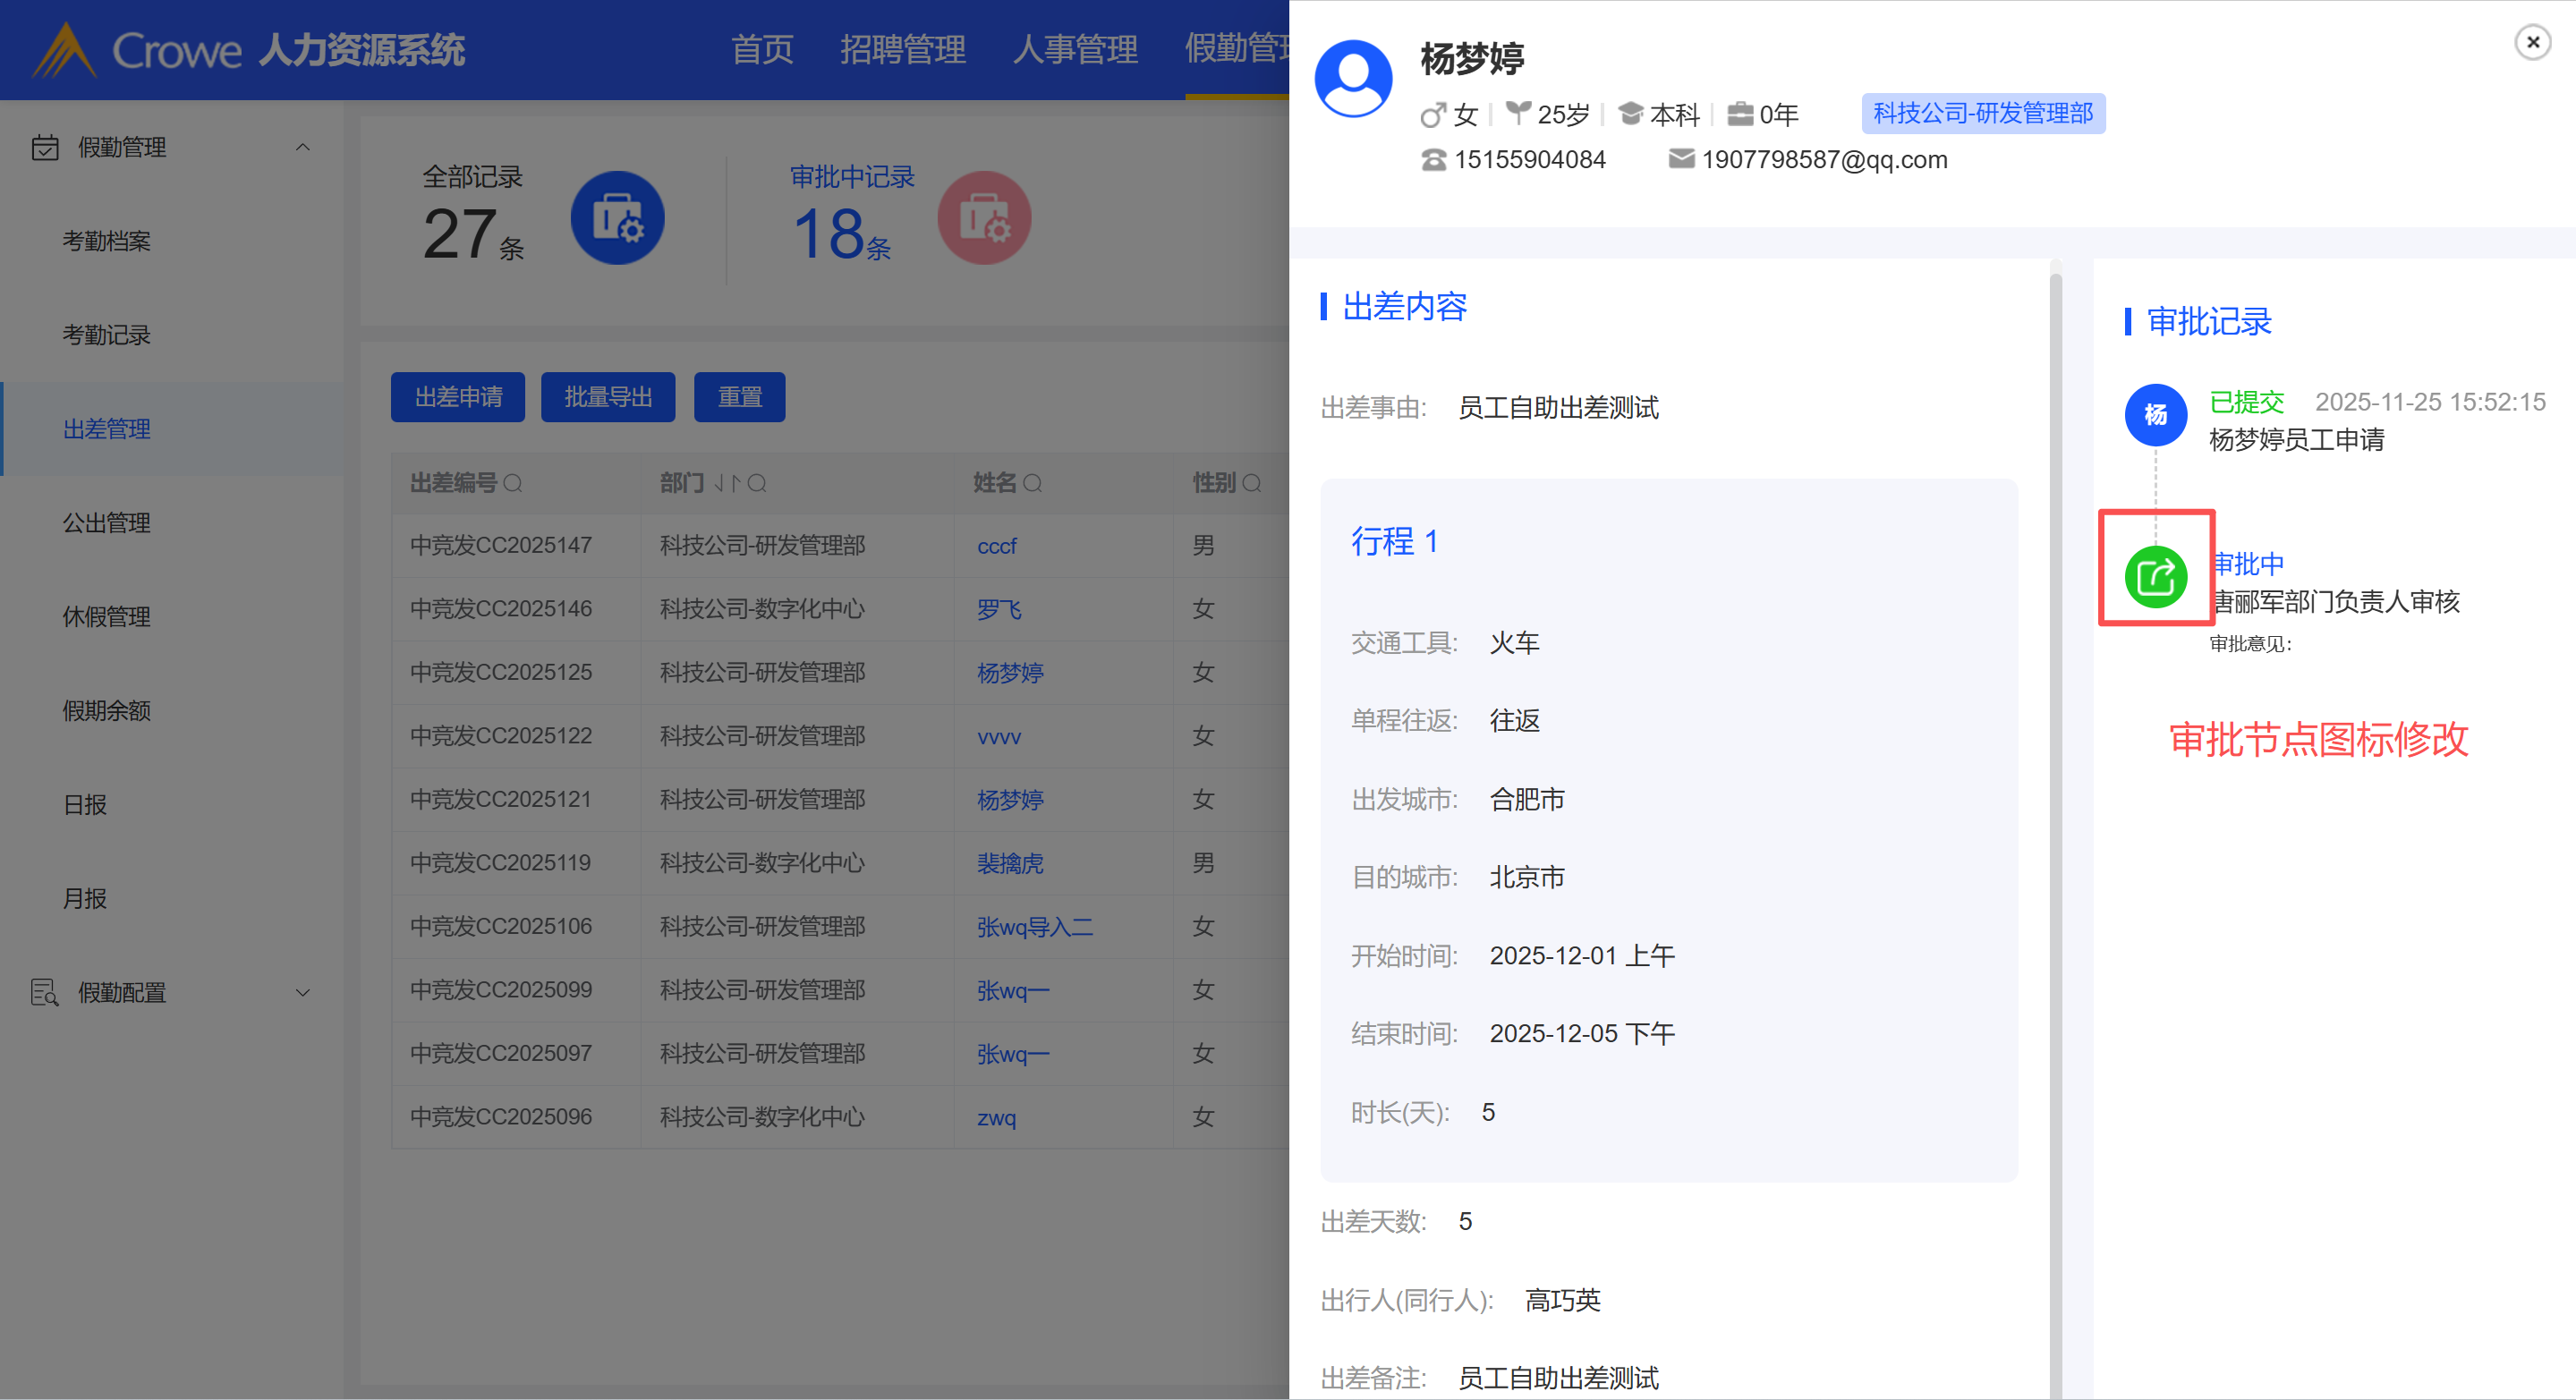Screen dimensions: 2576x1400
Task: Click search icon in 姓名 column header
Action: tap(1033, 484)
